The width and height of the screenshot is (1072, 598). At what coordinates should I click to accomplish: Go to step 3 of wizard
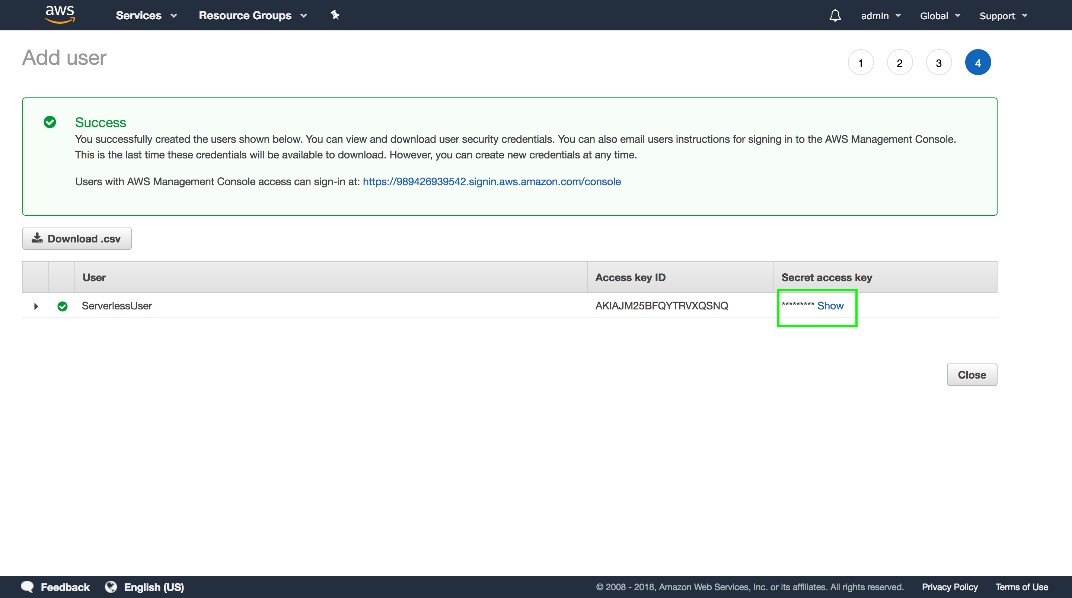tap(938, 63)
